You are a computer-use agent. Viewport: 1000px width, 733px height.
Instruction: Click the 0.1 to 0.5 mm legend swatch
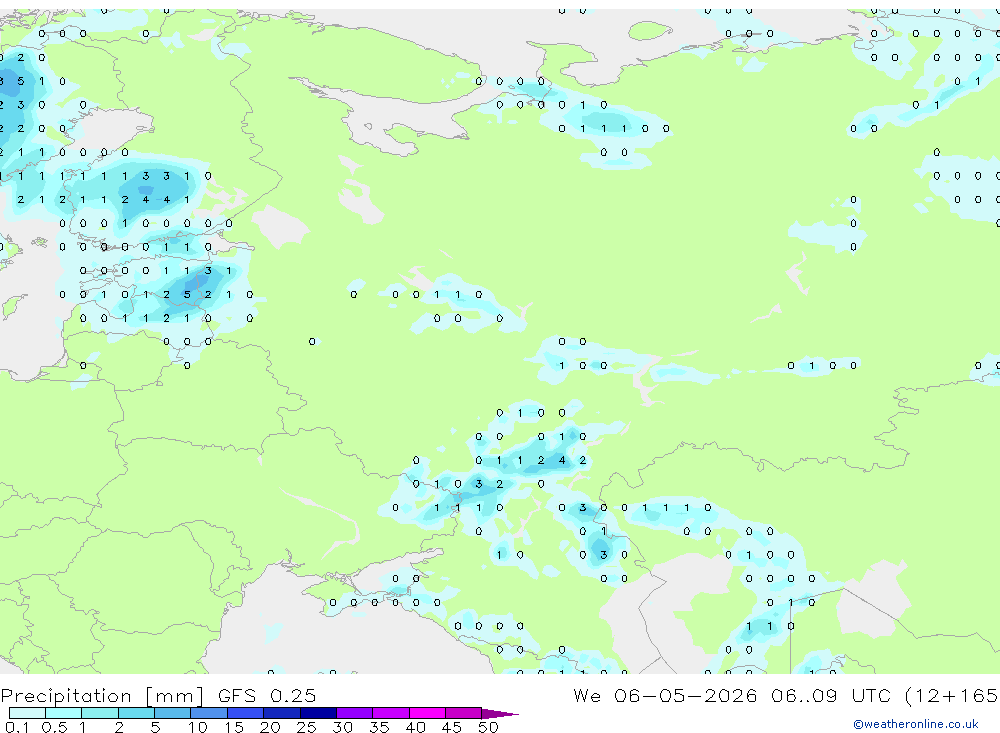pyautogui.click(x=27, y=713)
